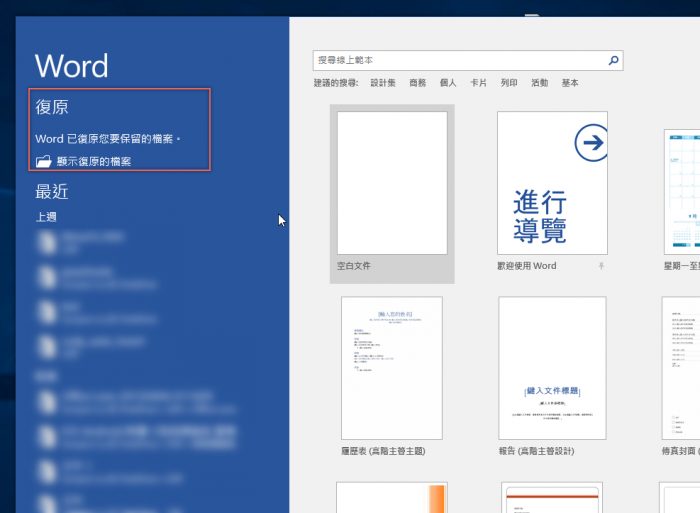Open the 報告 (高階主管設計) template

[x=552, y=368]
